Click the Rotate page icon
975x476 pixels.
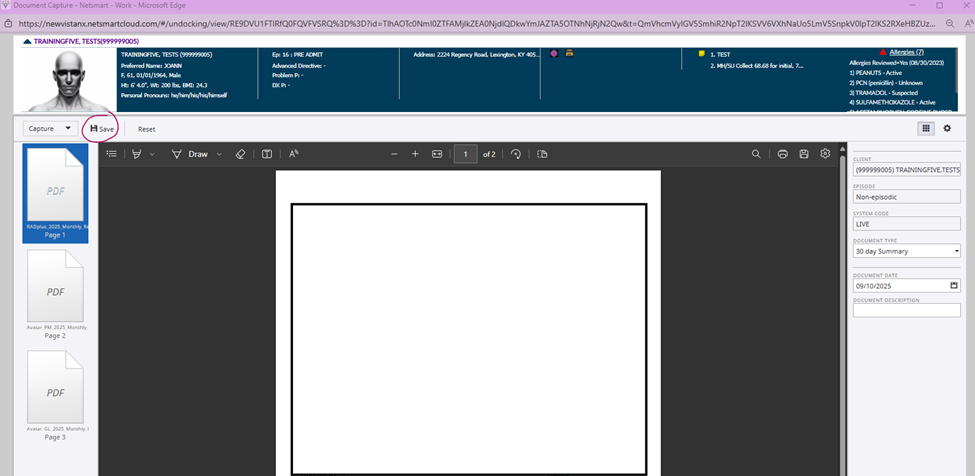[516, 154]
